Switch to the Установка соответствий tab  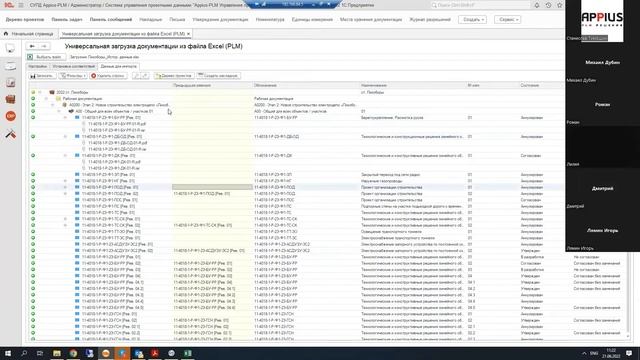[x=73, y=66]
